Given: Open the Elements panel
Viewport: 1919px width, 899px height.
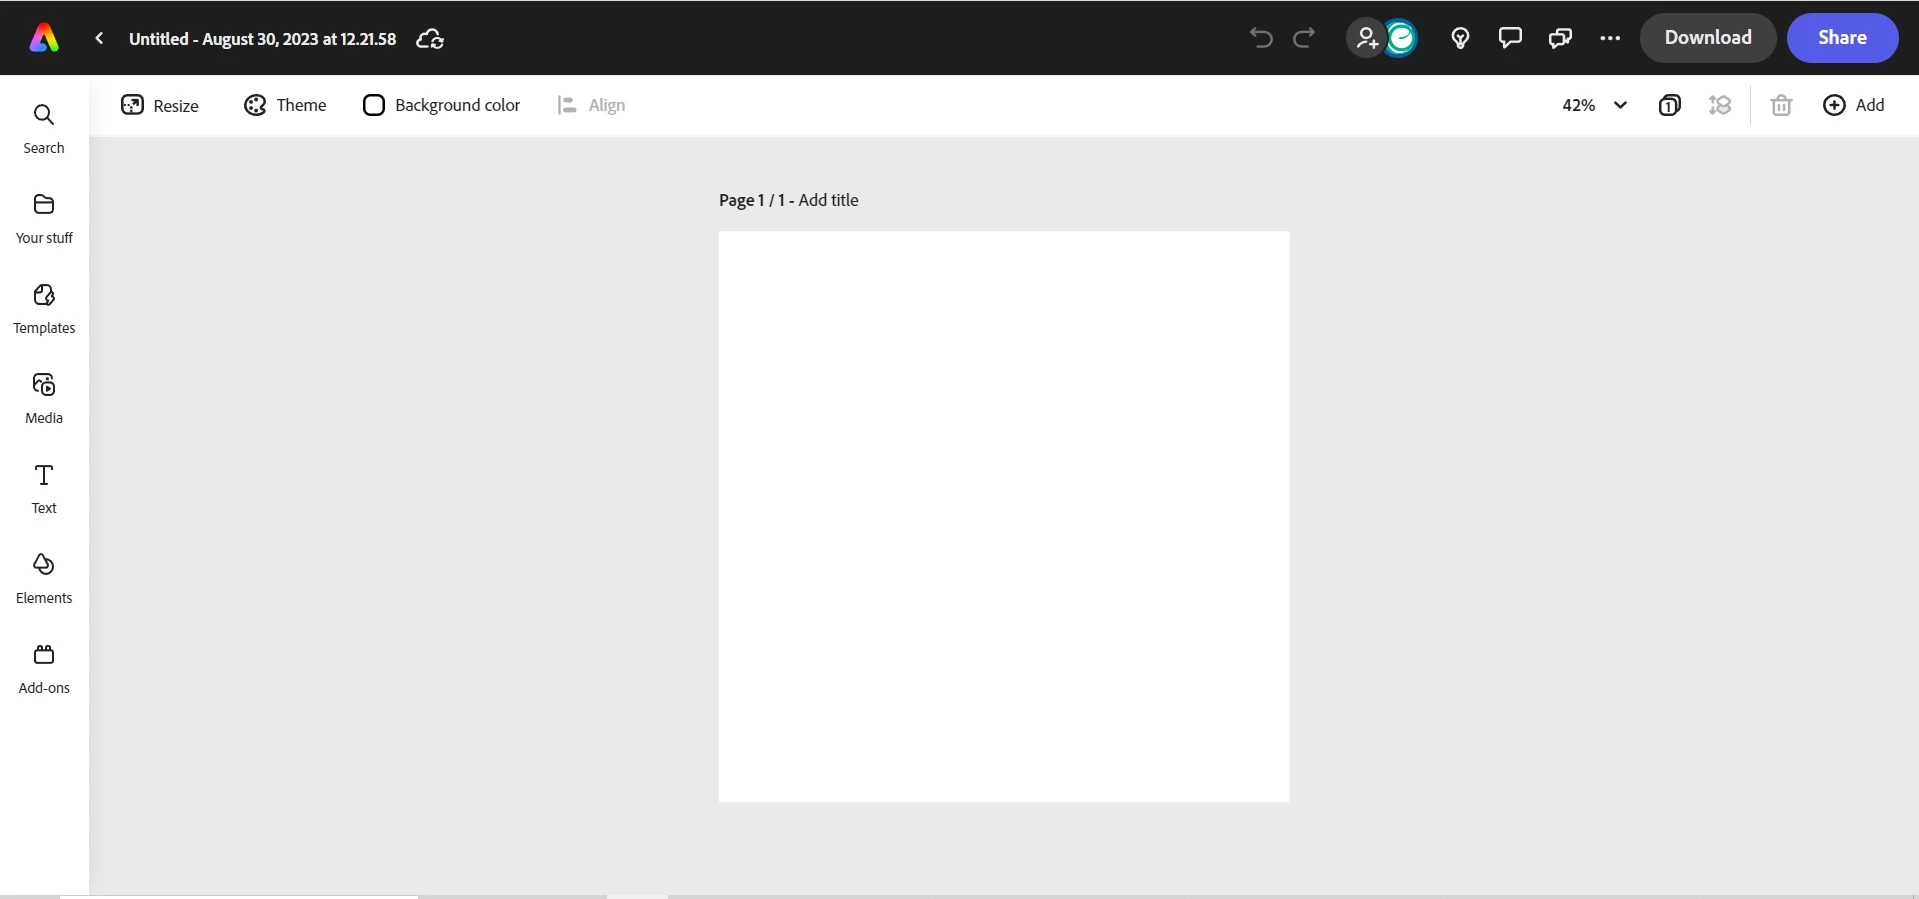Looking at the screenshot, I should click(x=44, y=579).
